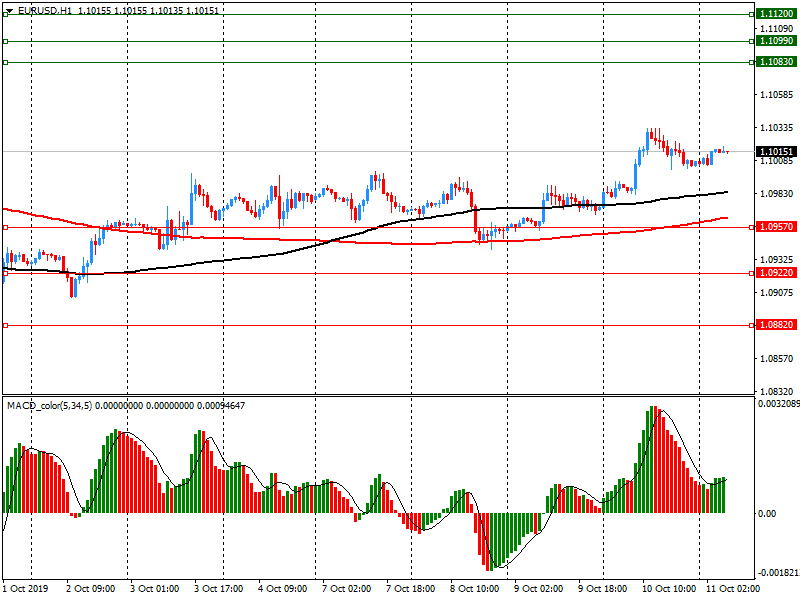Click left anchor square of 1.08820 line
800x600 pixels.
click(x=5, y=325)
